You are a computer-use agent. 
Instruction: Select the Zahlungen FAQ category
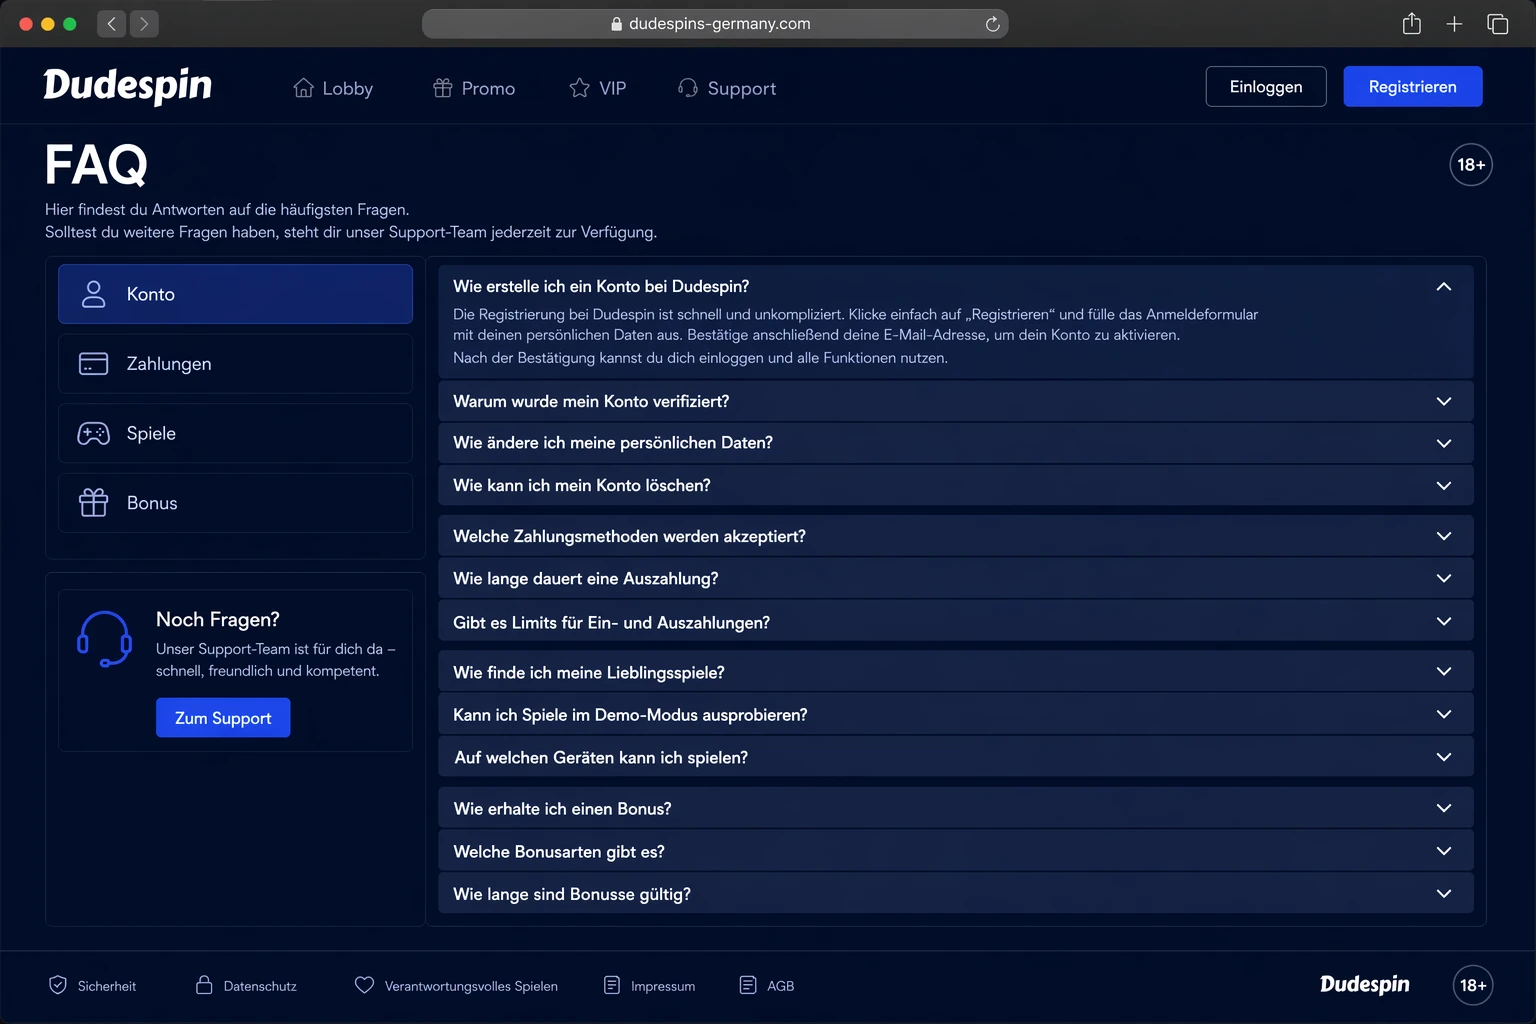[235, 364]
